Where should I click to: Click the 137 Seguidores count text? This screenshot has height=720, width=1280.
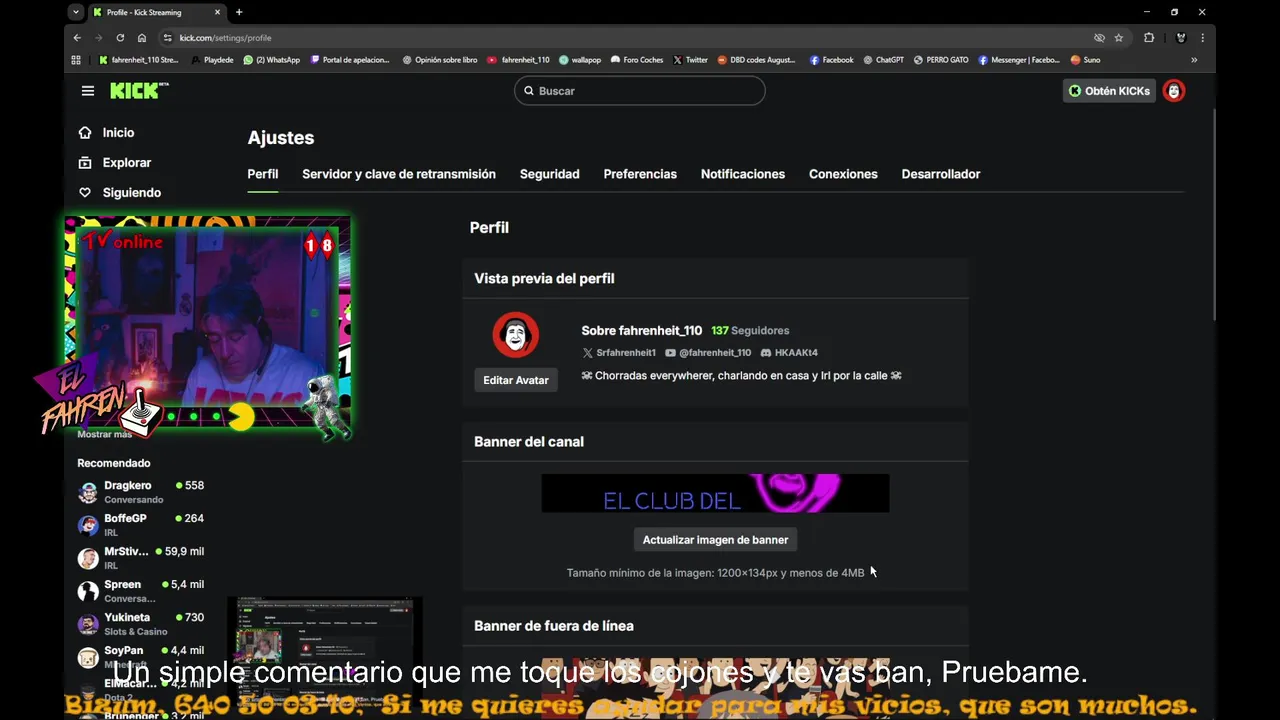(x=750, y=331)
